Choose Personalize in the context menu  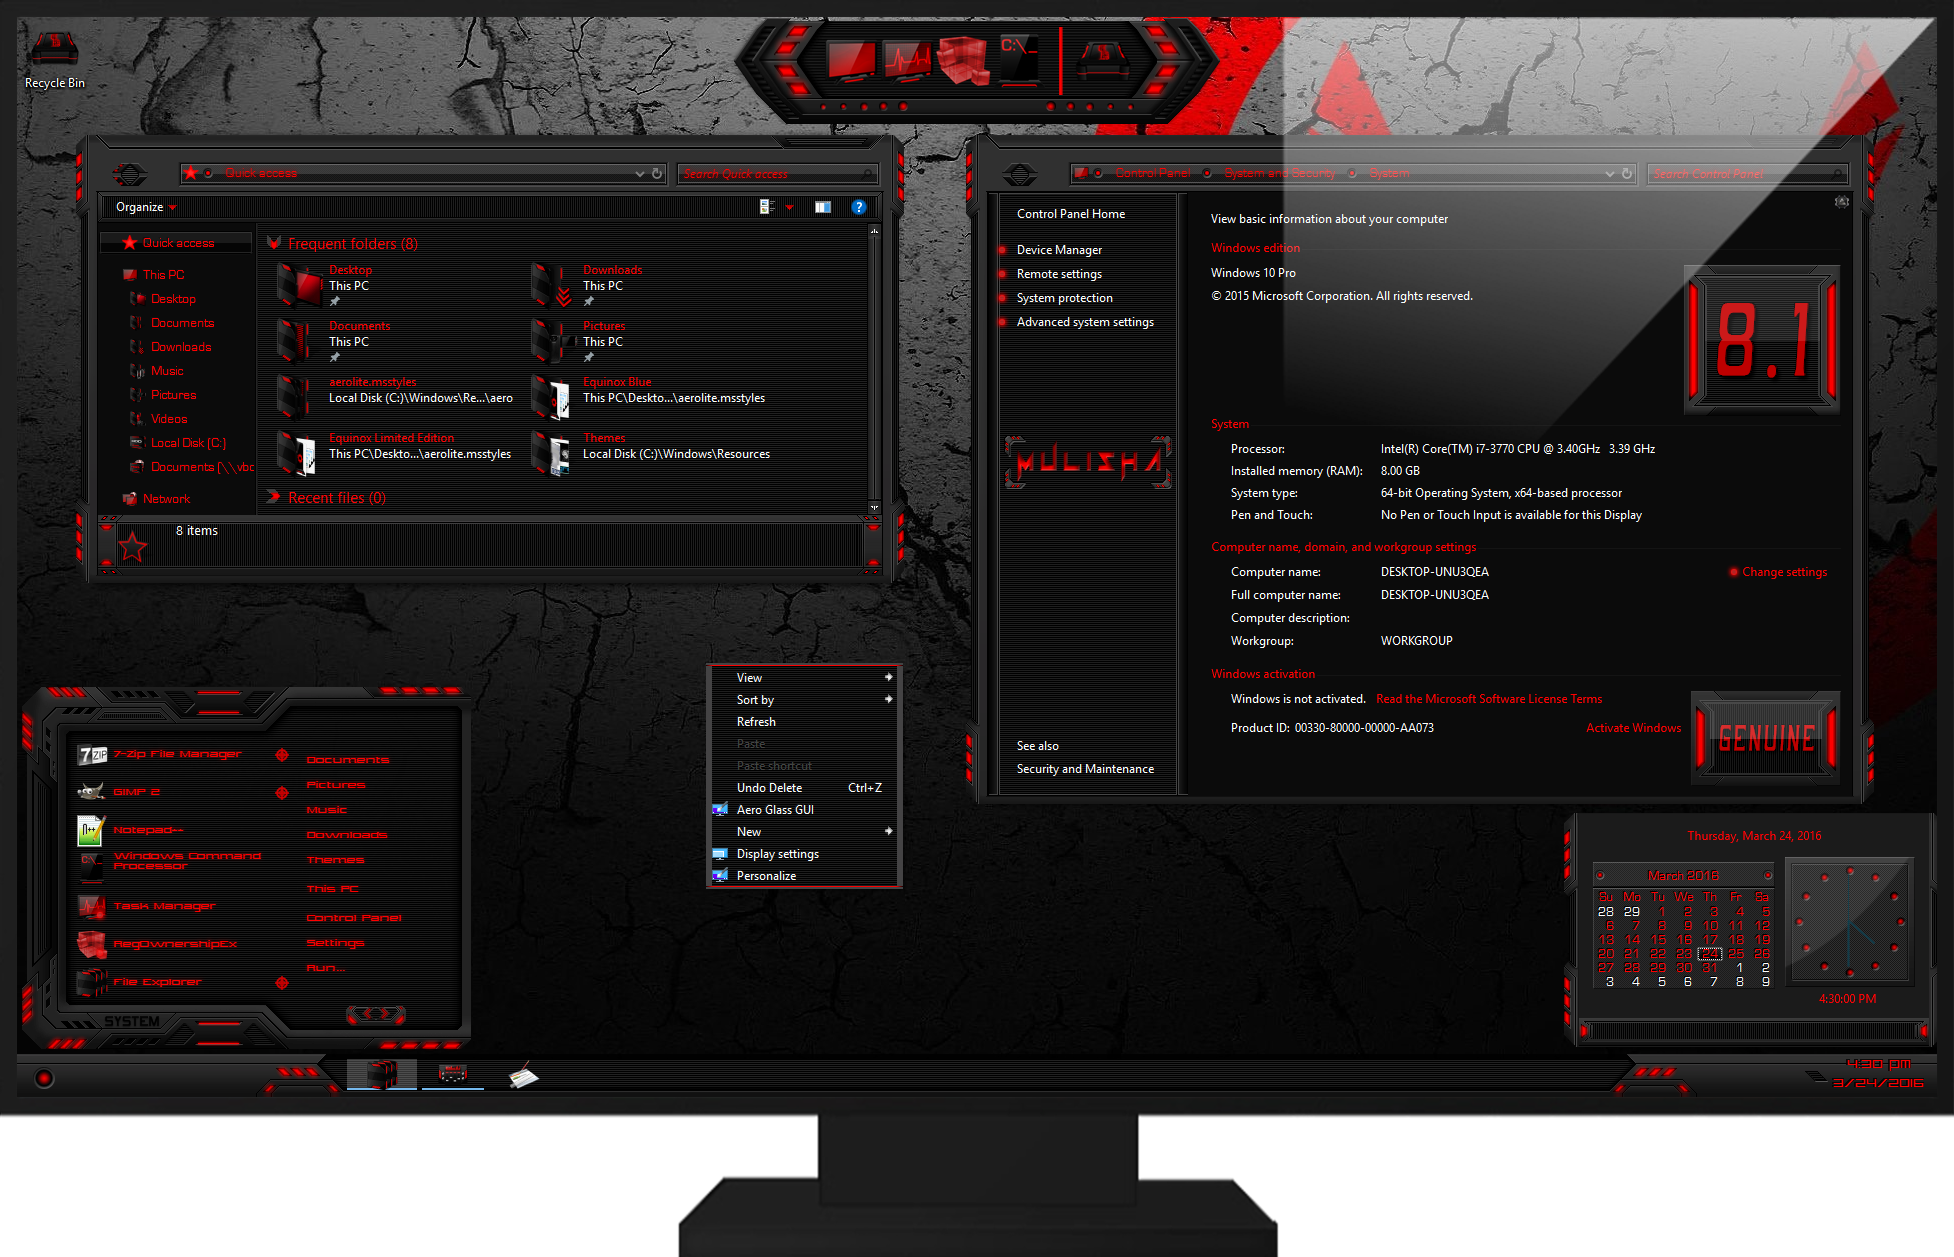[803, 876]
